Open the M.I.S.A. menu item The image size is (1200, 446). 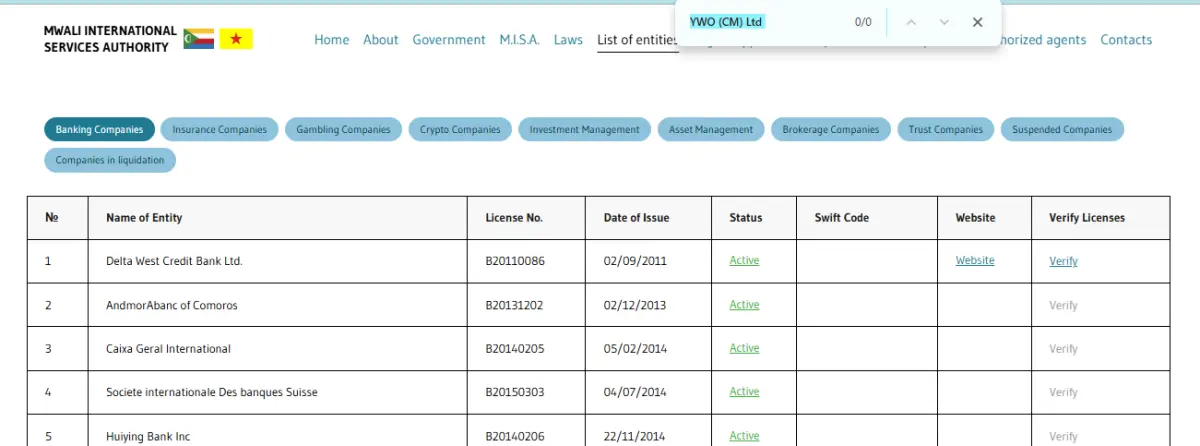click(x=520, y=40)
